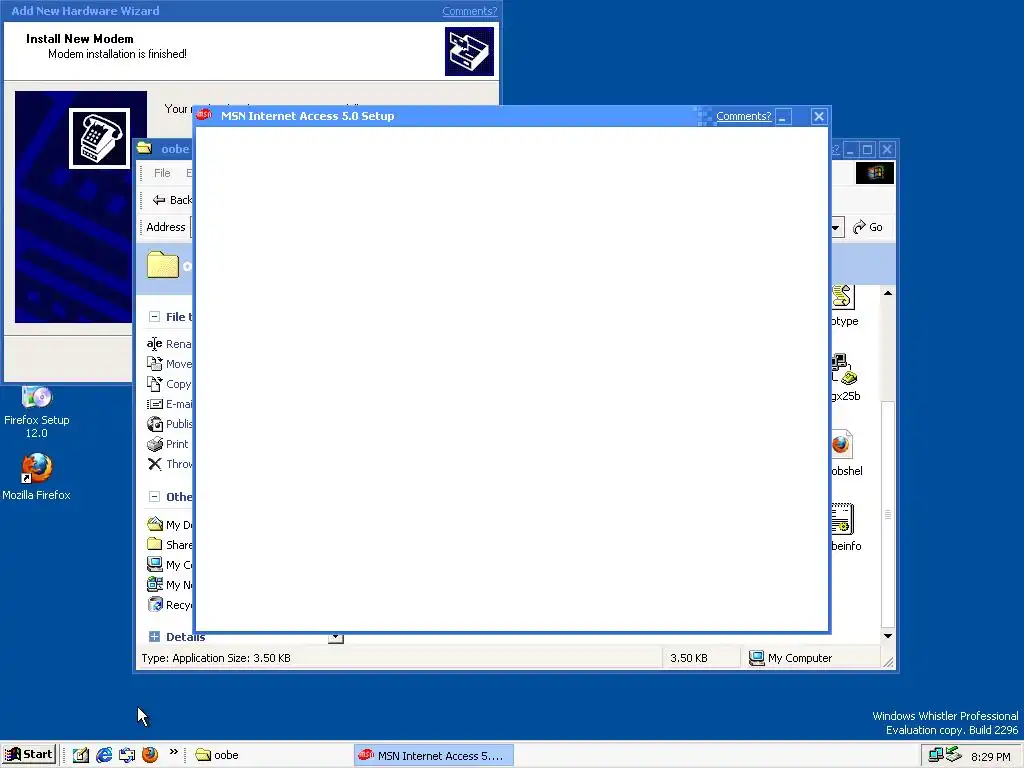
Task: Click the vertical scrollbar thumb in oobe window
Action: [888, 515]
